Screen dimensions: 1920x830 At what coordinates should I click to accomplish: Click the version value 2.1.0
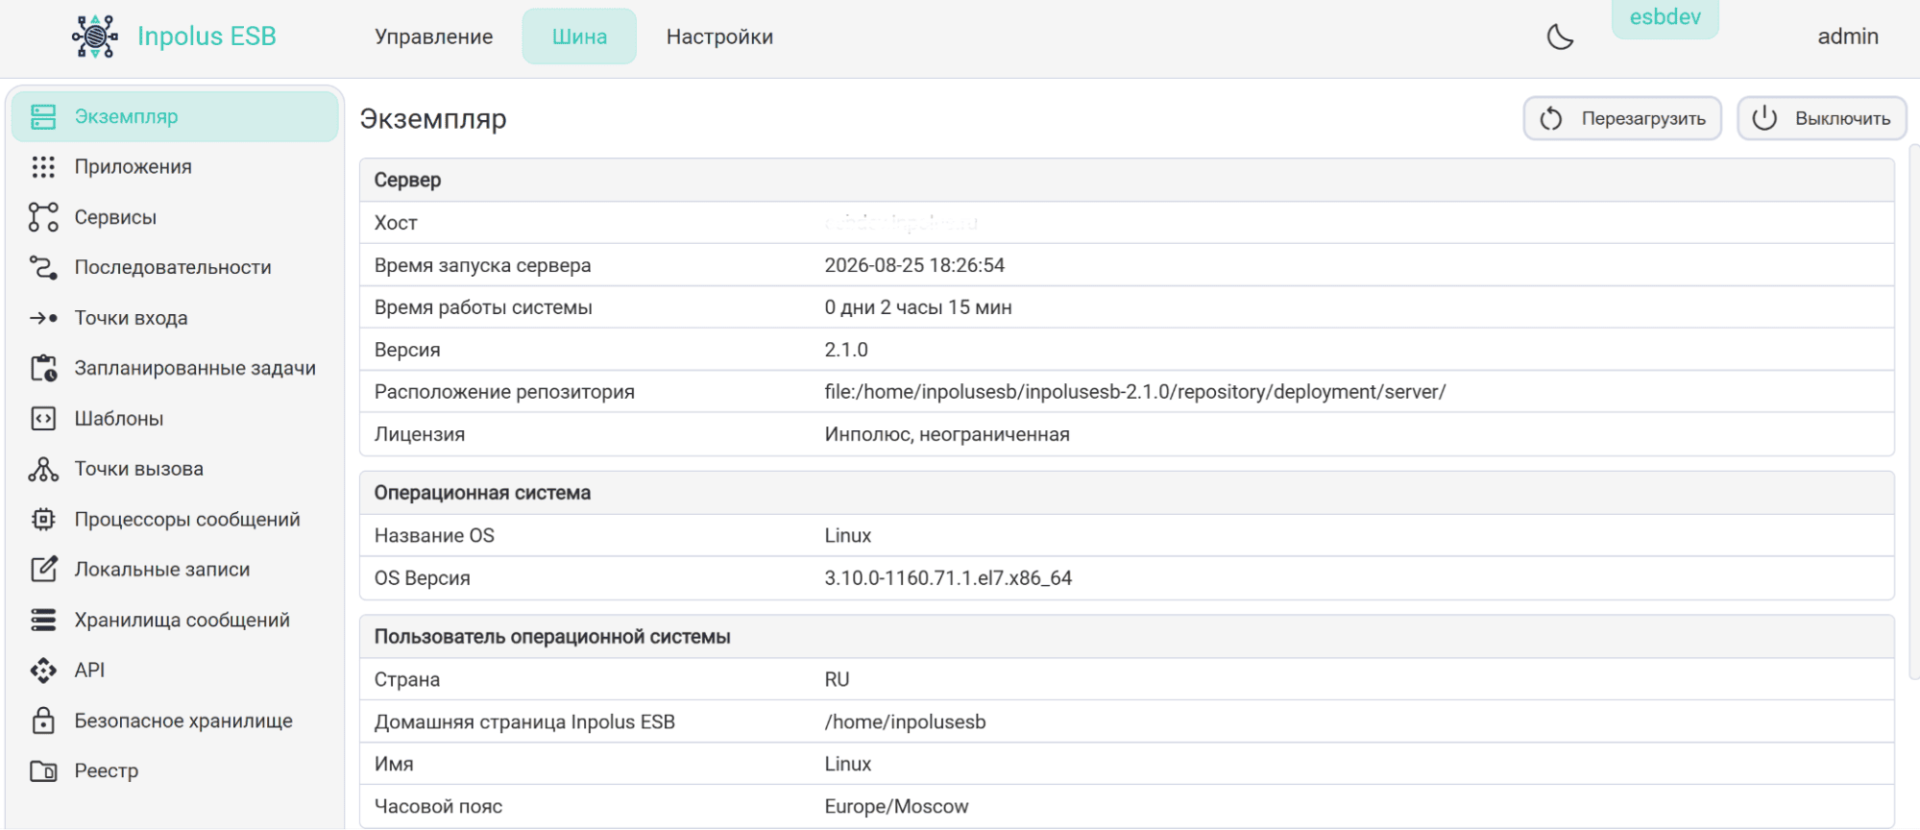[846, 350]
